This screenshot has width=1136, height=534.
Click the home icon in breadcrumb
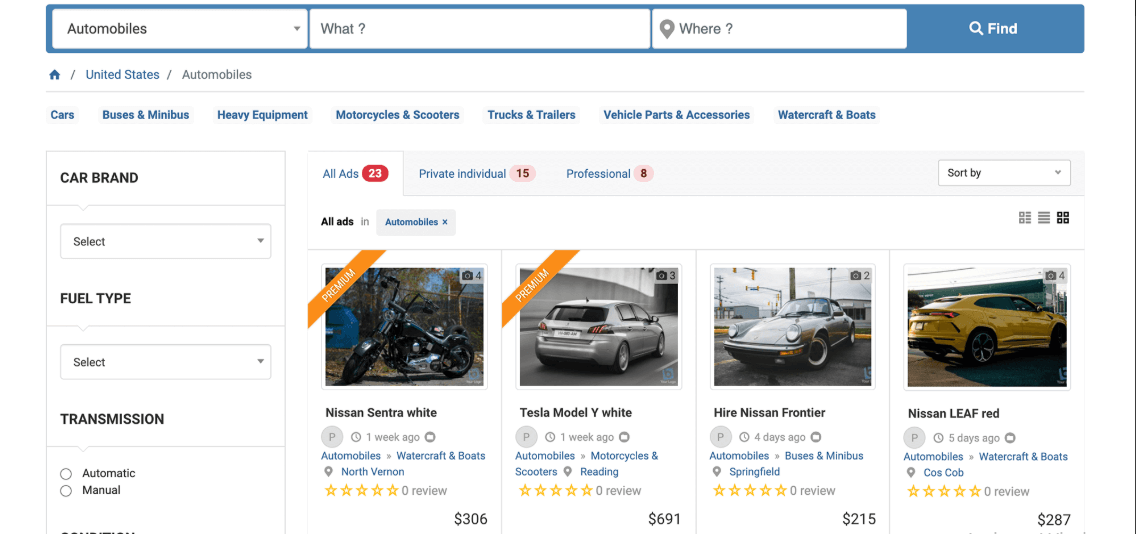[x=54, y=75]
